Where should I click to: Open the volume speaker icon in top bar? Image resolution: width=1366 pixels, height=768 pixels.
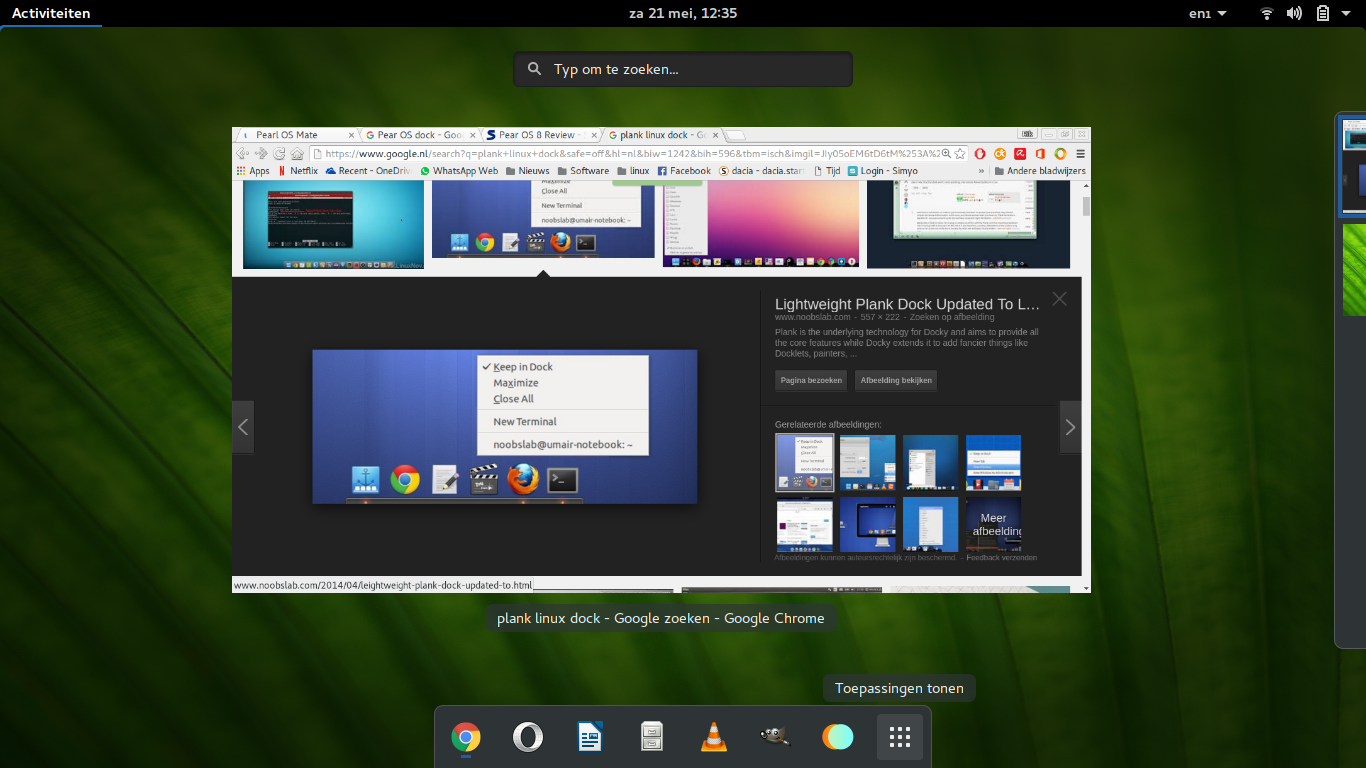point(1294,13)
